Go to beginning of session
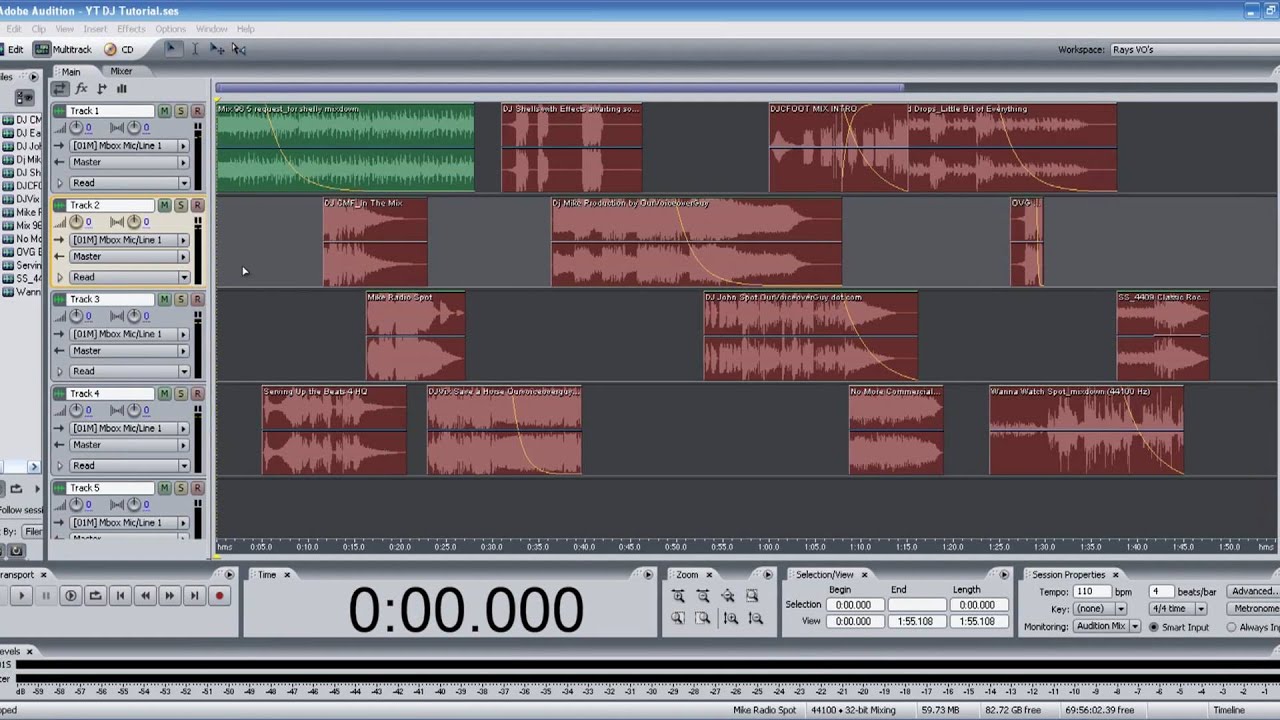Viewport: 1280px width, 720px height. [x=120, y=596]
